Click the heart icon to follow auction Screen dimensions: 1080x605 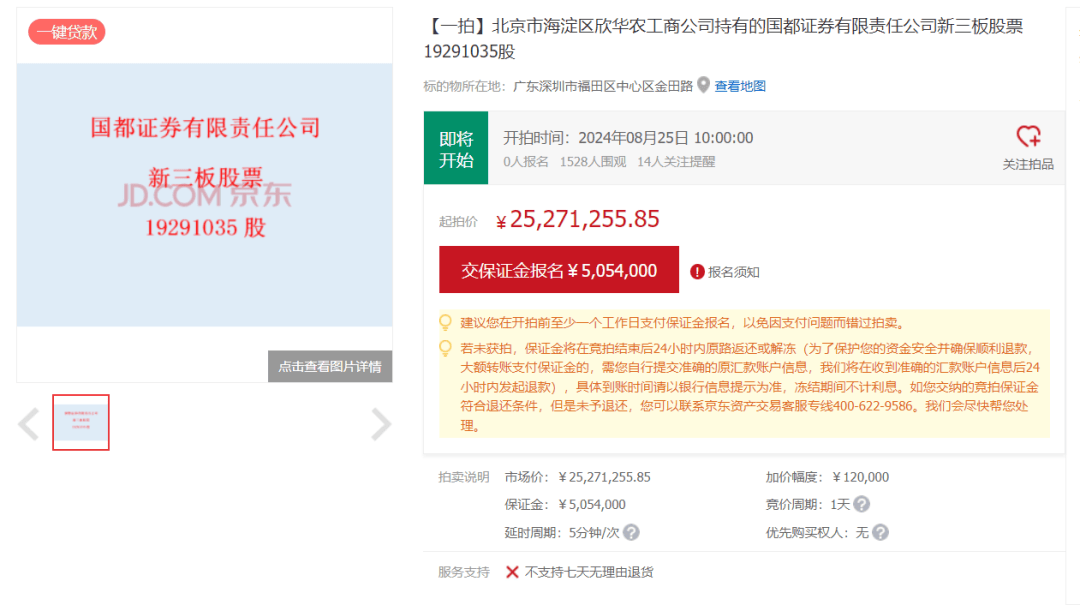[1028, 136]
